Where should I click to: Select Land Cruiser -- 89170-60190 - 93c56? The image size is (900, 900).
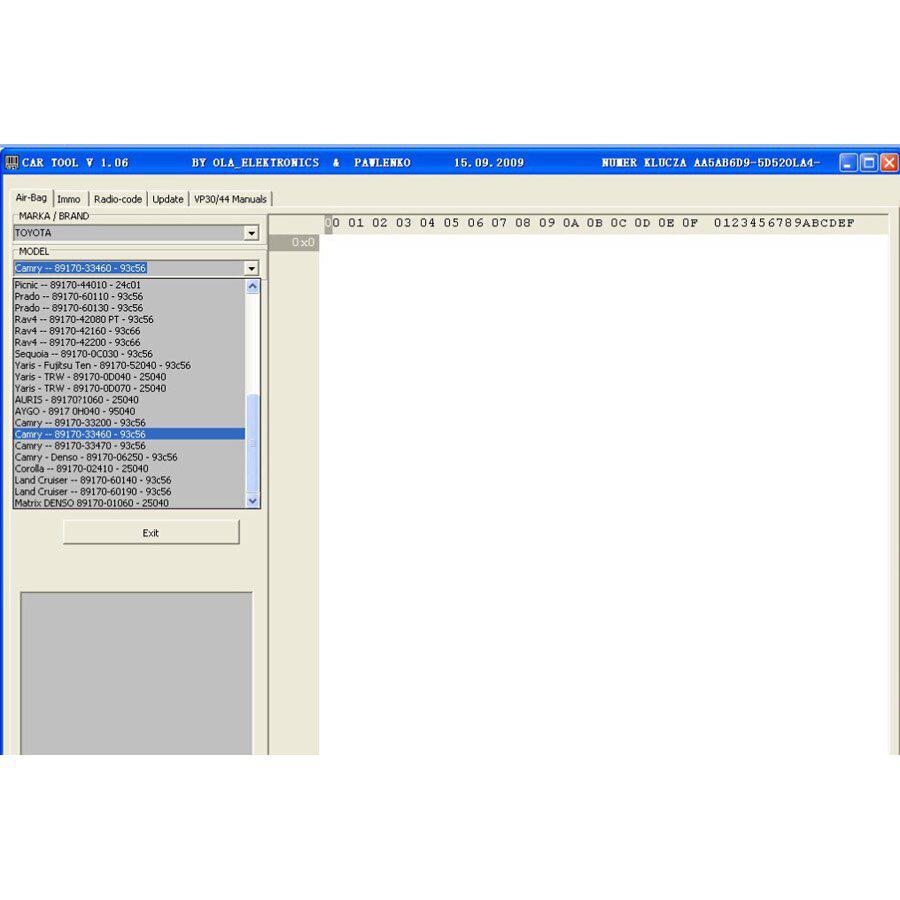[x=129, y=491]
